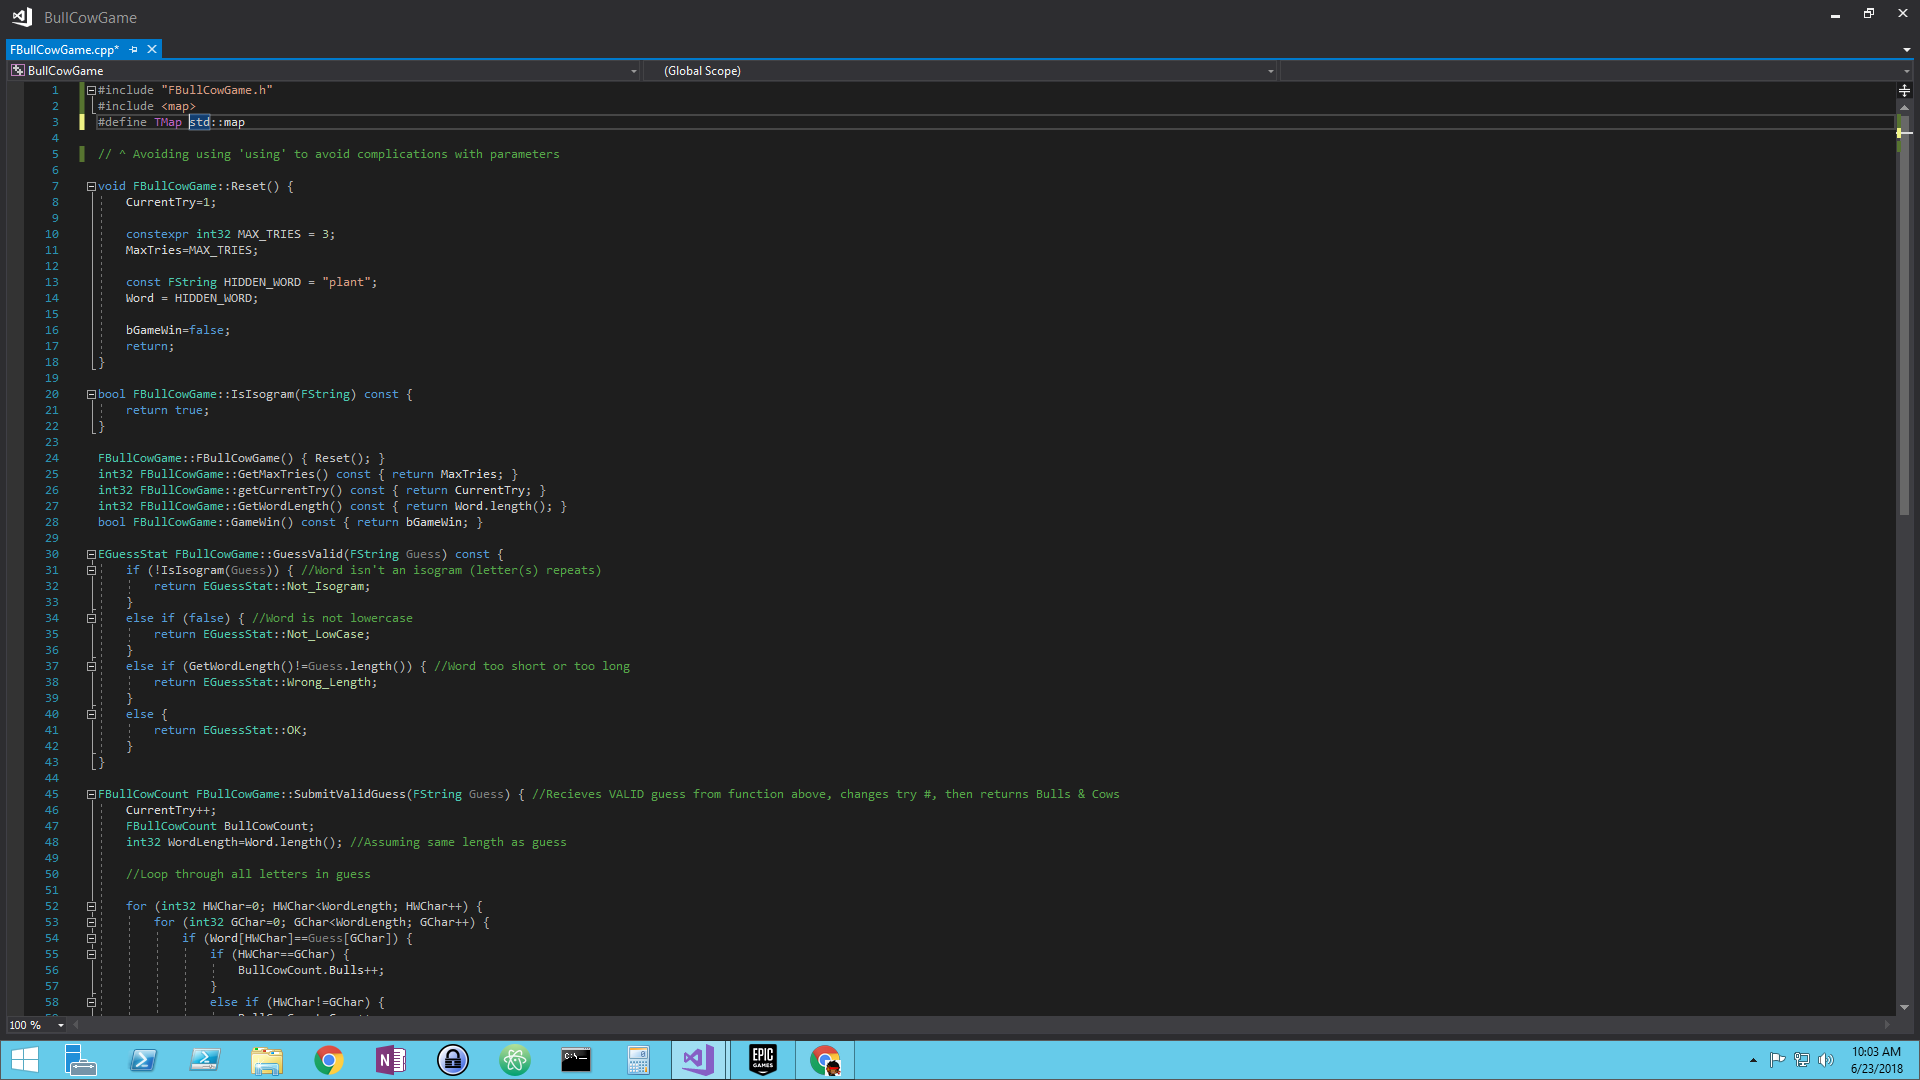Collapse the if (!IsIsogram) block at line 31
Viewport: 1920px width, 1080px height.
[91, 570]
